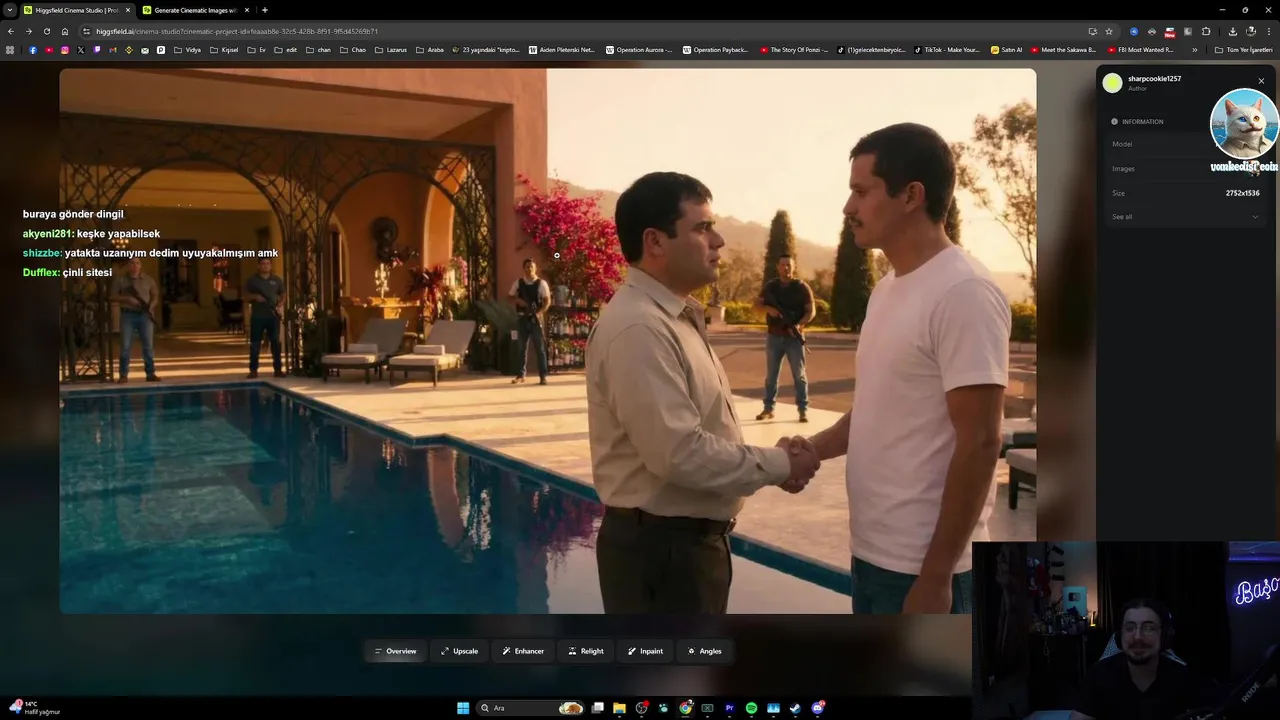Click the sharpcookie1257 author avatar
1280x720 pixels.
click(1112, 83)
